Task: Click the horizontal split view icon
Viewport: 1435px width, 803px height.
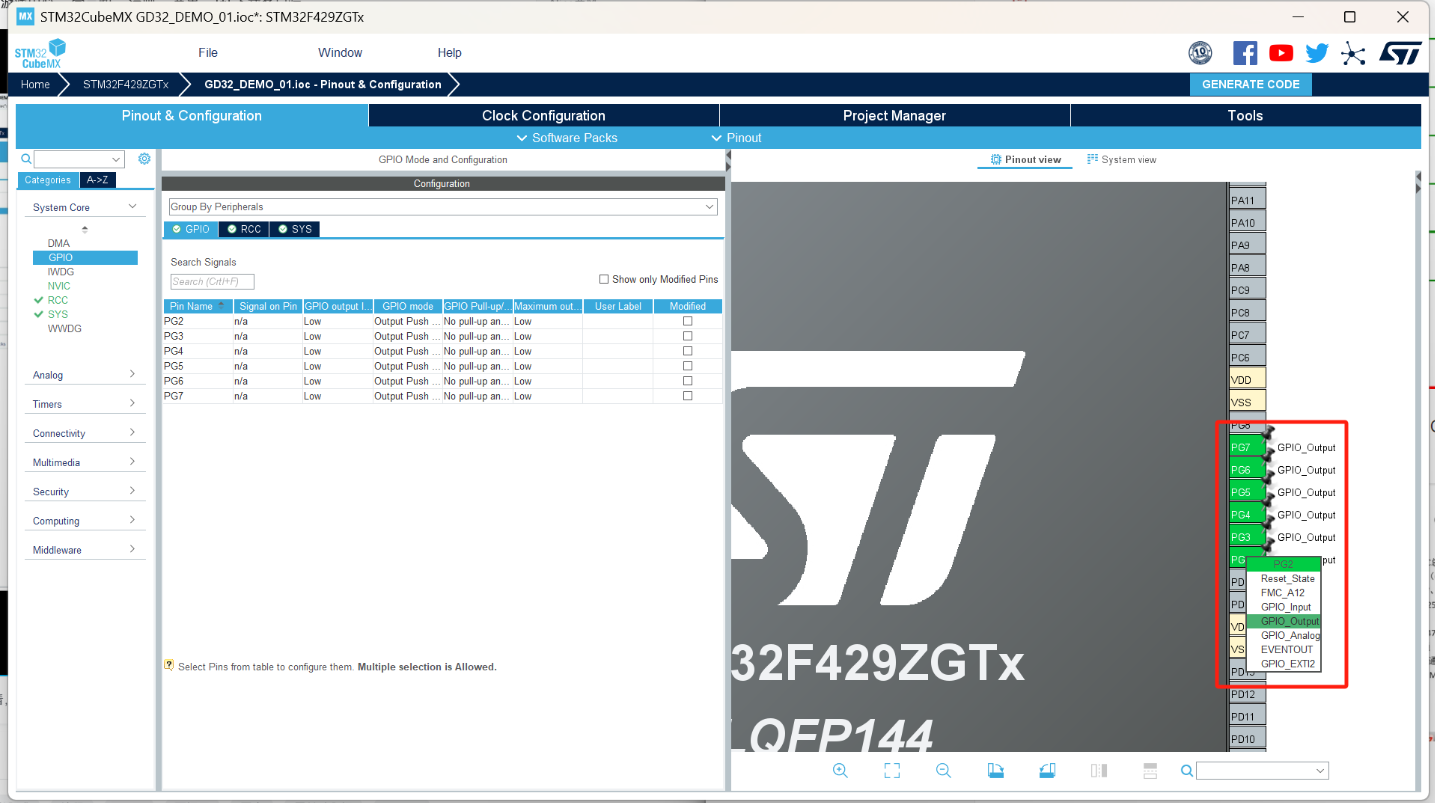Action: point(1150,770)
